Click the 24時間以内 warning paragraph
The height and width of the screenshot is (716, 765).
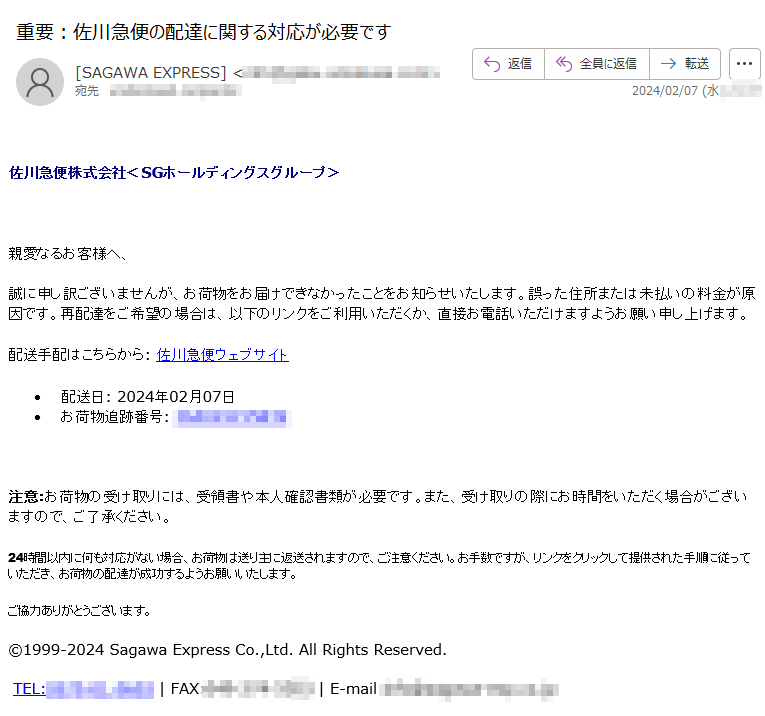point(379,565)
